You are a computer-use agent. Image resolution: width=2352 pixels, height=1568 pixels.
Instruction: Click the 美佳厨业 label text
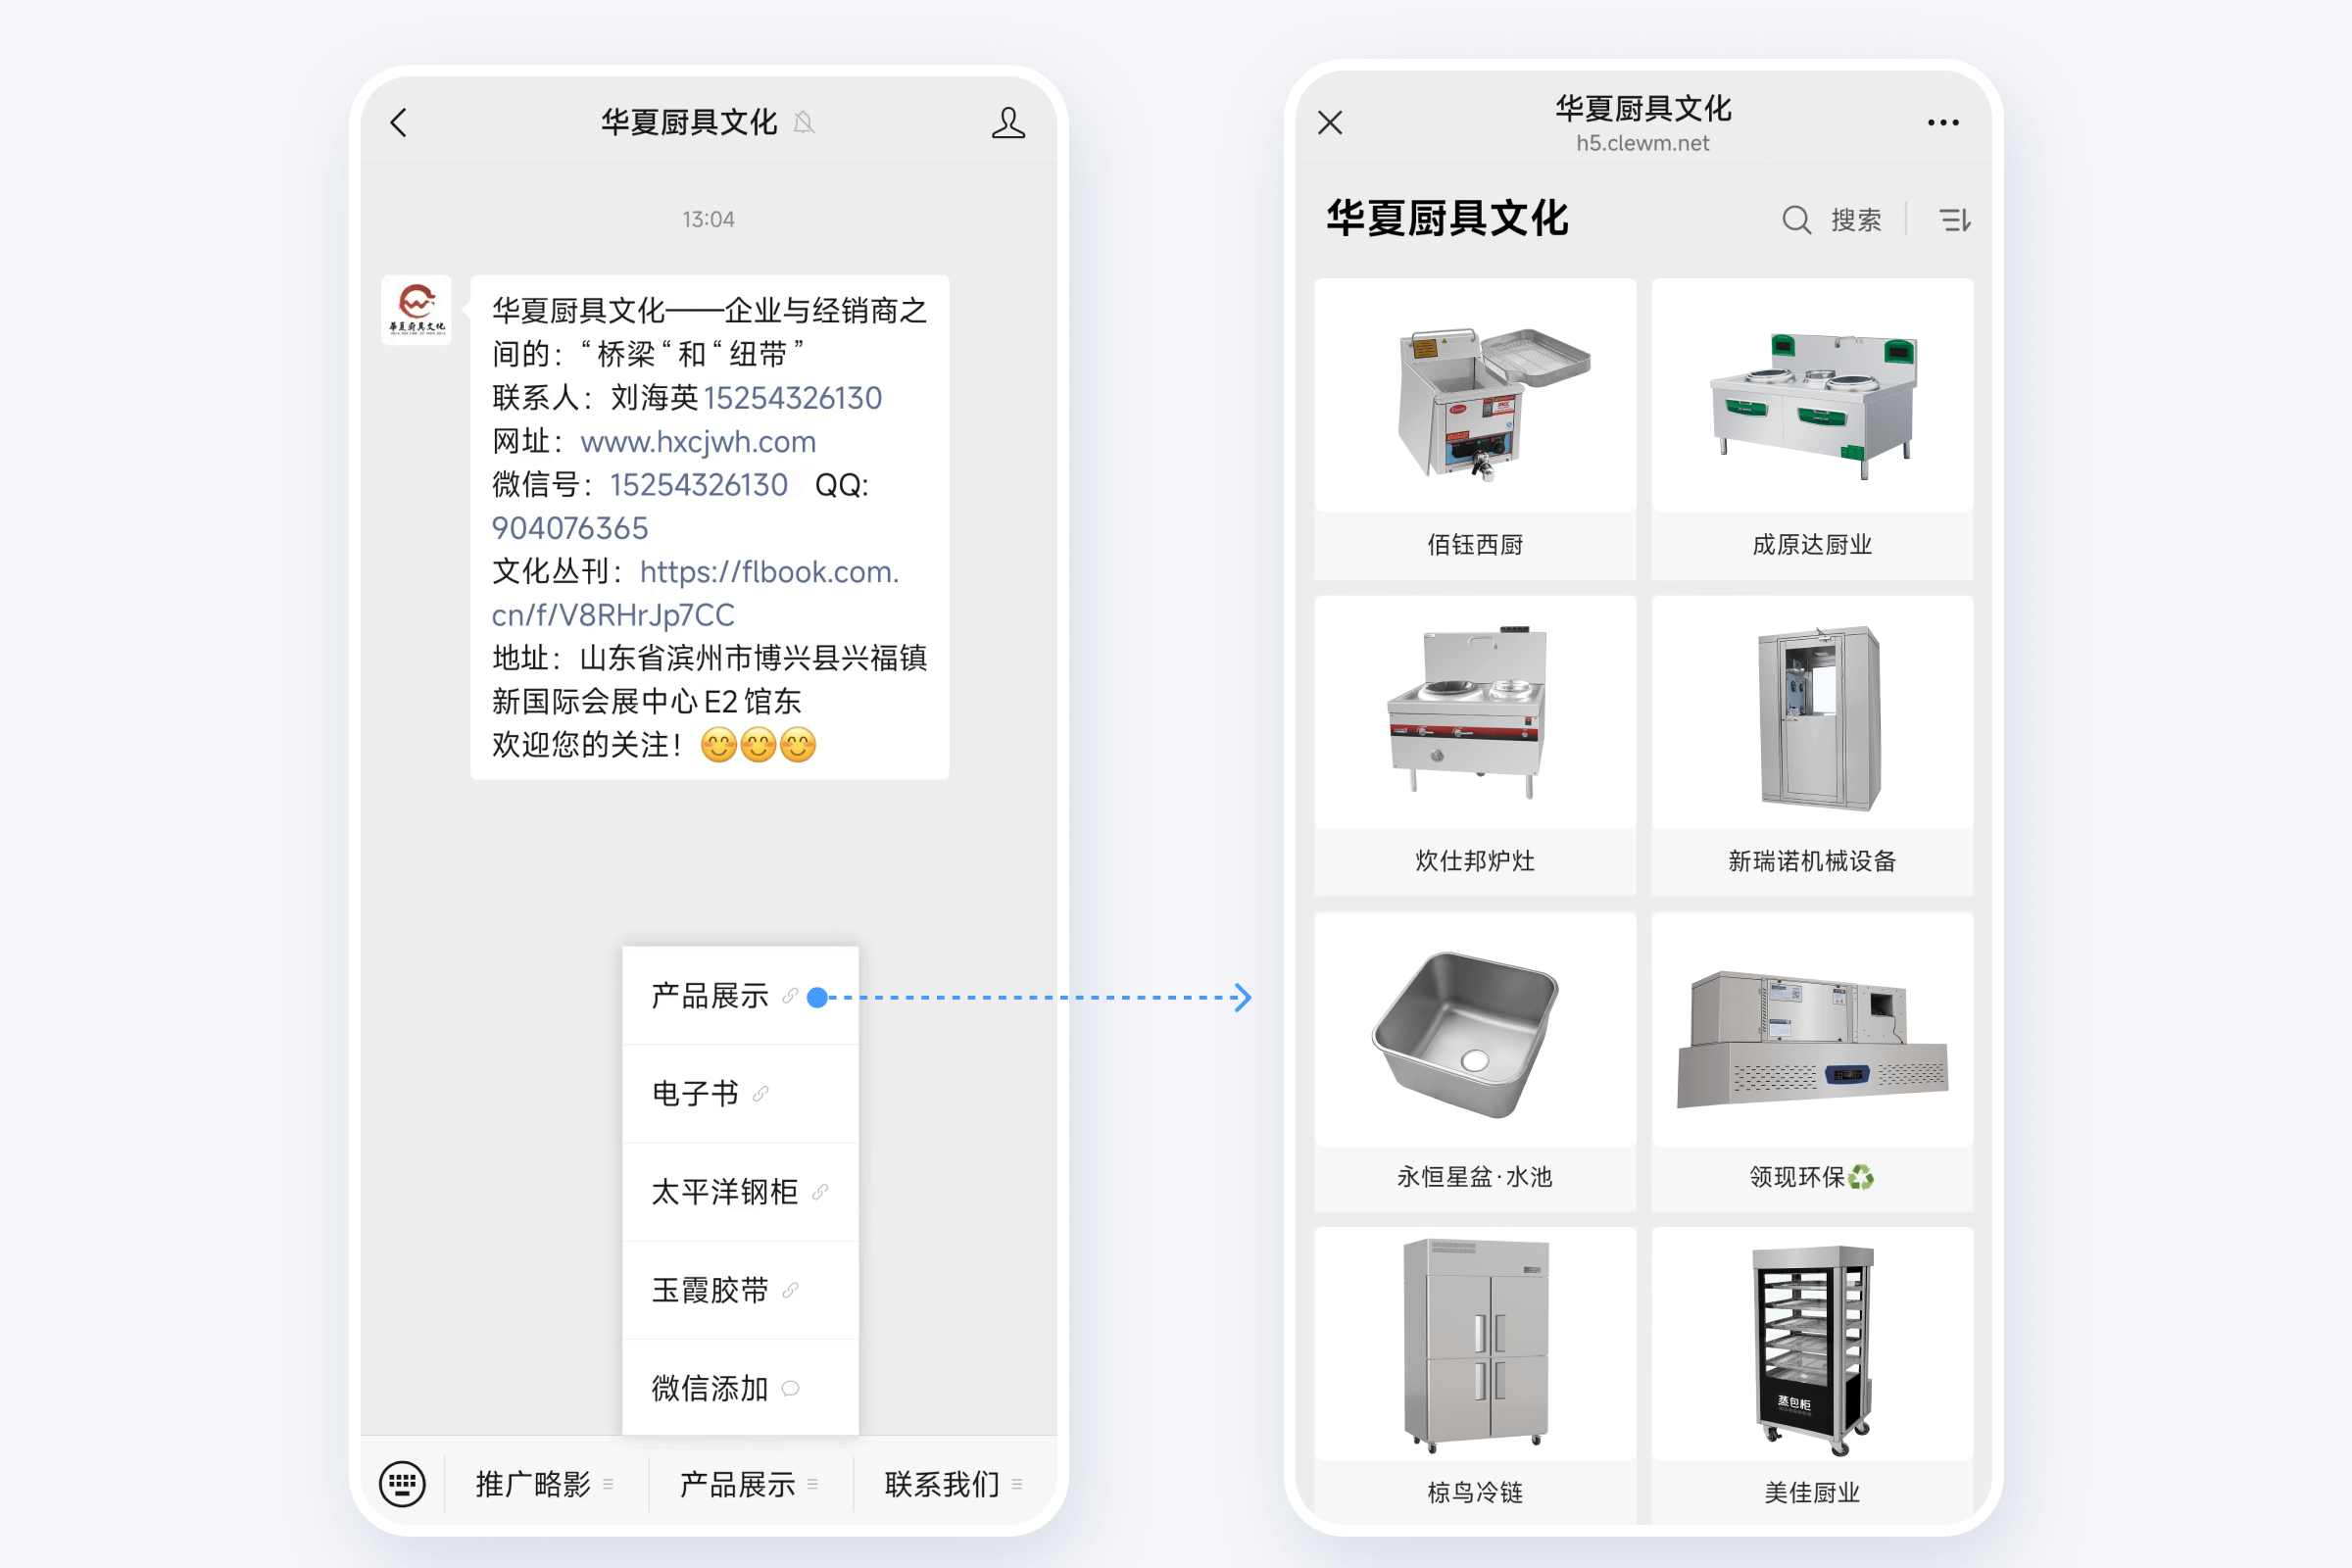pos(1812,1493)
